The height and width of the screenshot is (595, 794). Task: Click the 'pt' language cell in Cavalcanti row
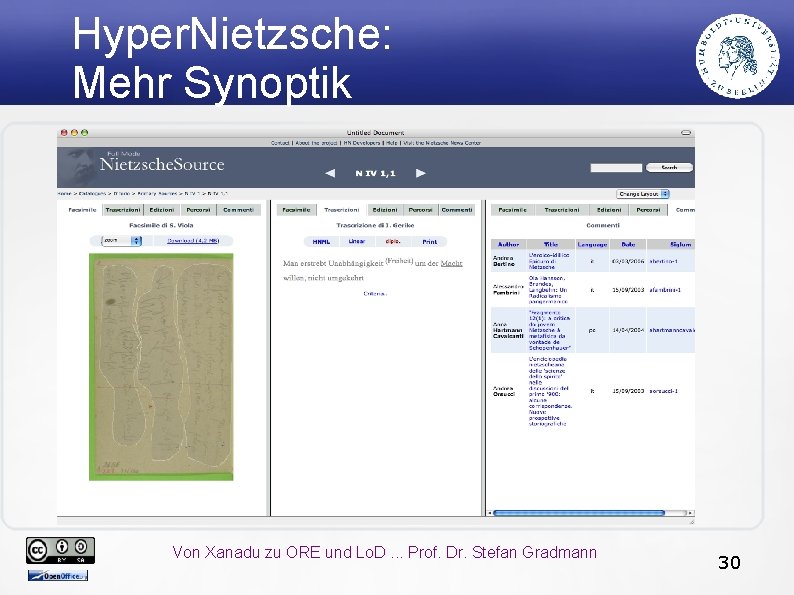(592, 330)
